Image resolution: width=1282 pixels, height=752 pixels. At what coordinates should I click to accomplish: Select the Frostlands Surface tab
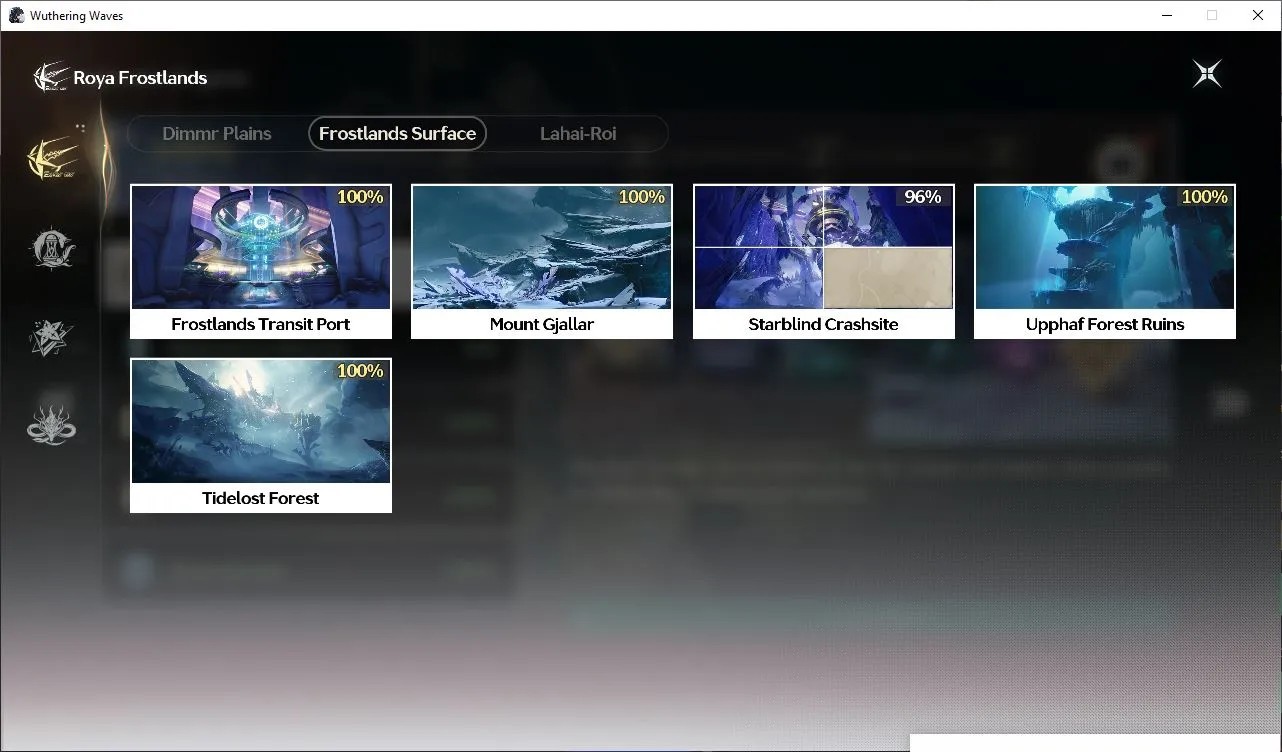(x=397, y=134)
